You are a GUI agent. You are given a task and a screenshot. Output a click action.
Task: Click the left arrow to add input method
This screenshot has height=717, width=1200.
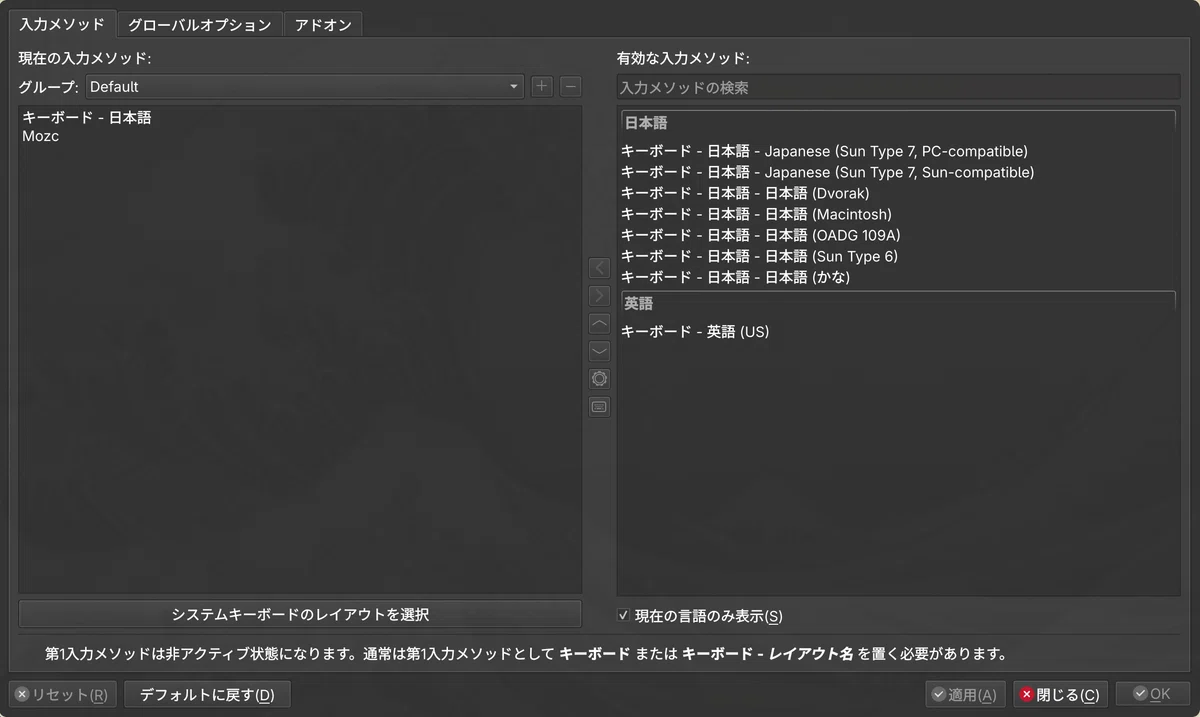(x=599, y=268)
